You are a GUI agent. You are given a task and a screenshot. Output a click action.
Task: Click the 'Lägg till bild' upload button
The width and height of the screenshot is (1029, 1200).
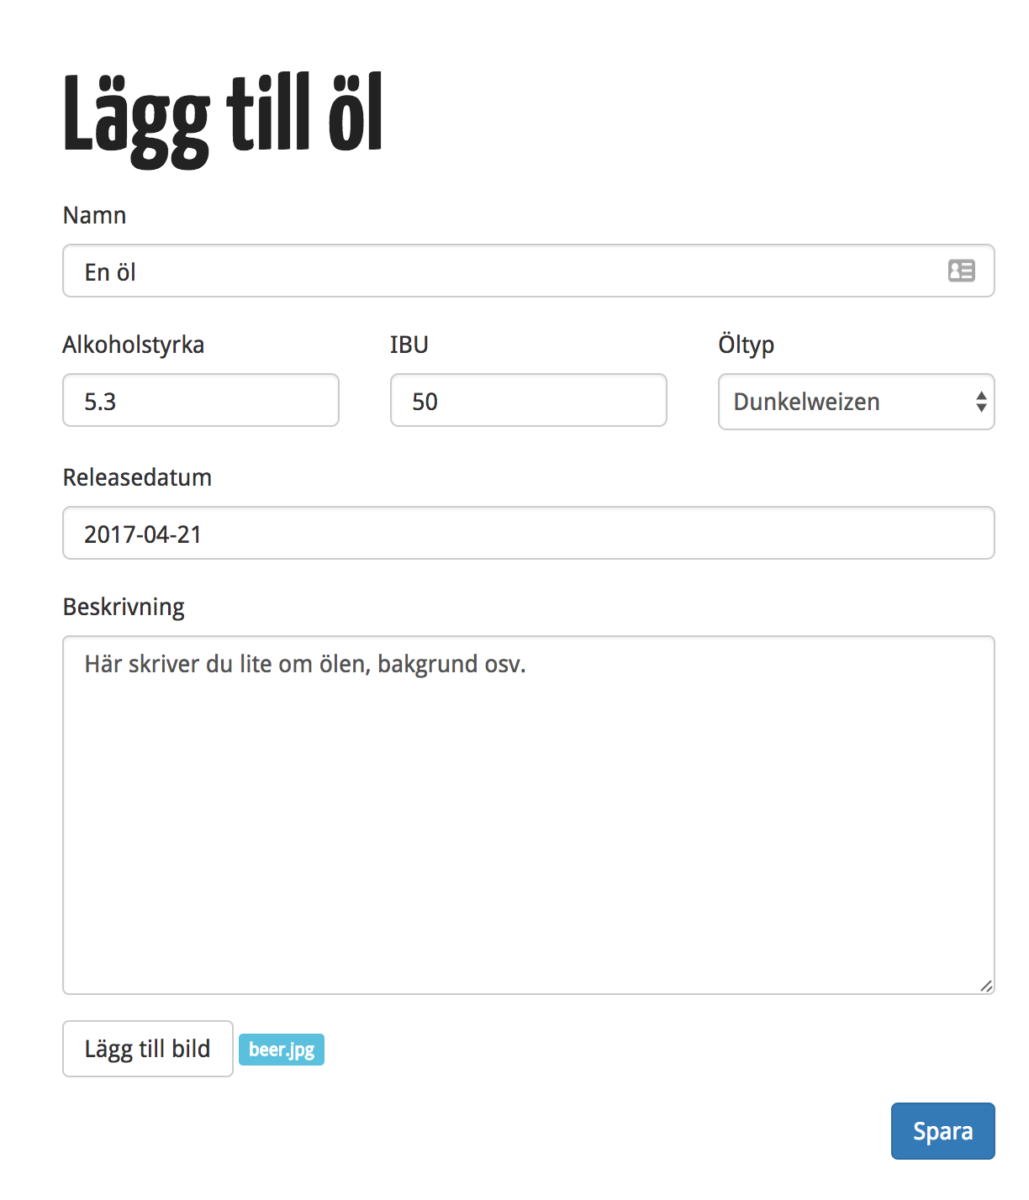(148, 1049)
